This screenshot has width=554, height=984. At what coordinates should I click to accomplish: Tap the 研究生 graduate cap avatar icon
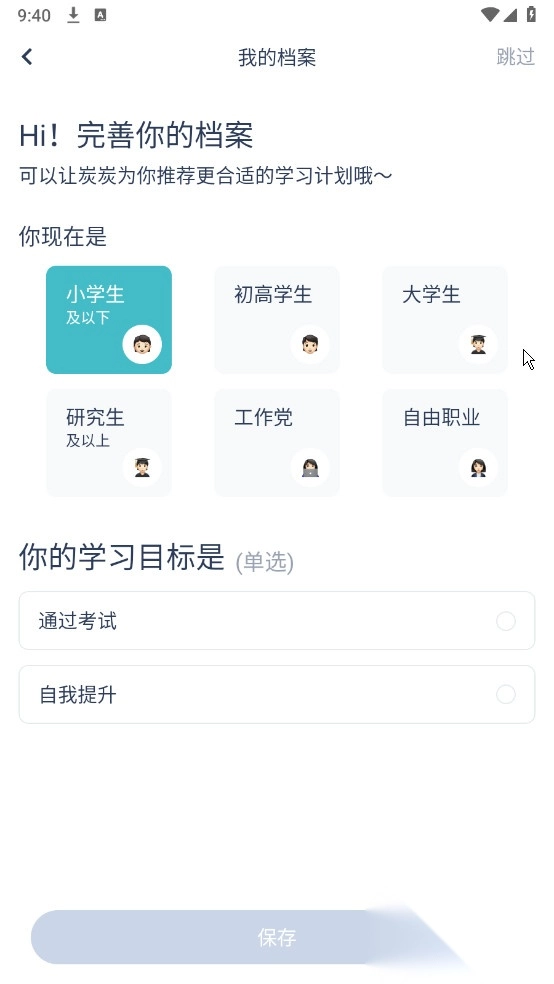click(142, 468)
